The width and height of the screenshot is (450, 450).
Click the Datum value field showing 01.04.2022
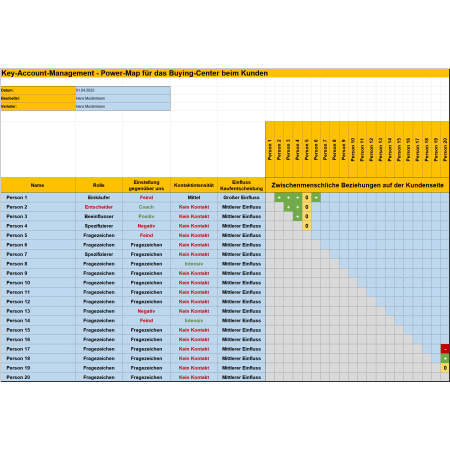(123, 90)
